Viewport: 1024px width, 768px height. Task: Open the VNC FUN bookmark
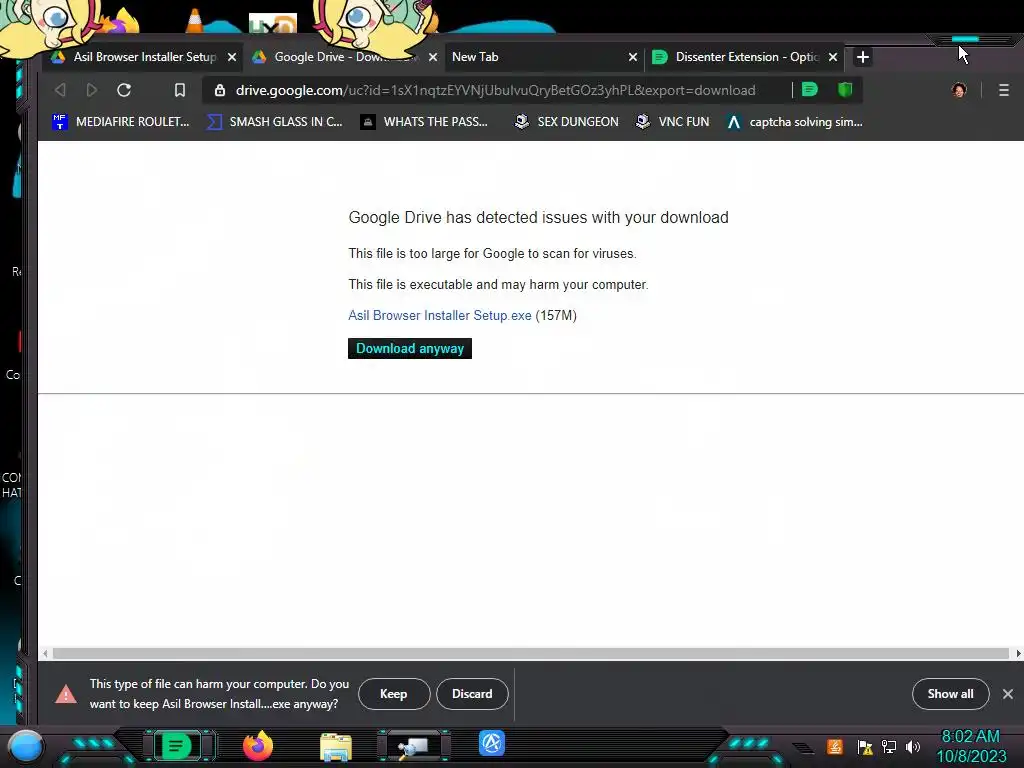click(x=672, y=121)
